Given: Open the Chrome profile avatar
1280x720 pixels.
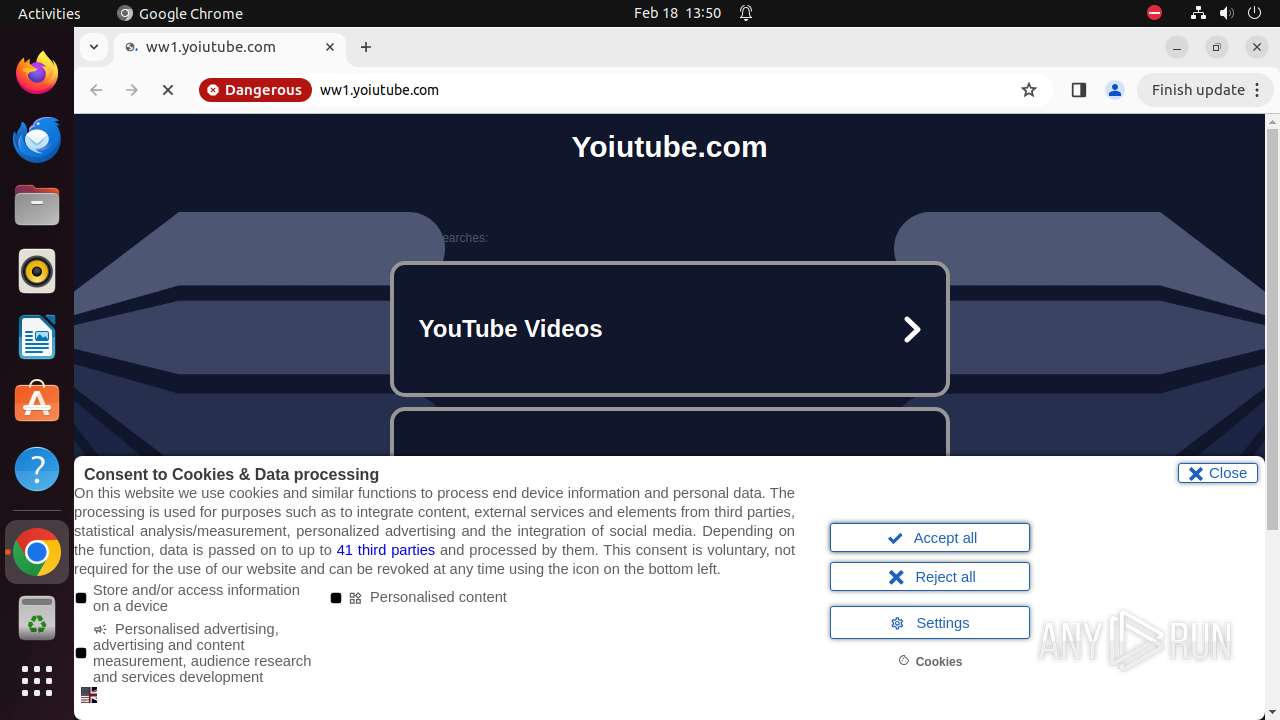Looking at the screenshot, I should (1115, 90).
